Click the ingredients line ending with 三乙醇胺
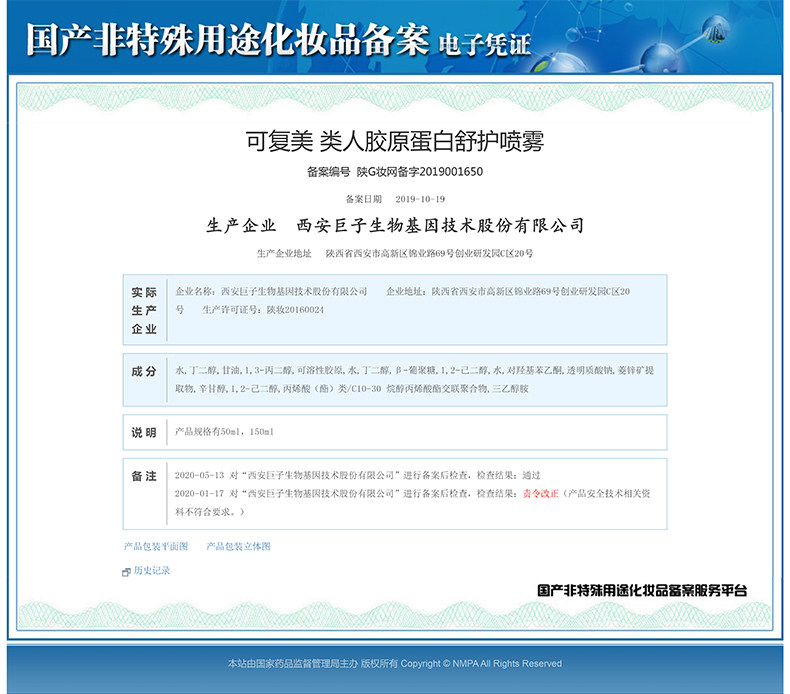This screenshot has height=694, width=790. 352,389
